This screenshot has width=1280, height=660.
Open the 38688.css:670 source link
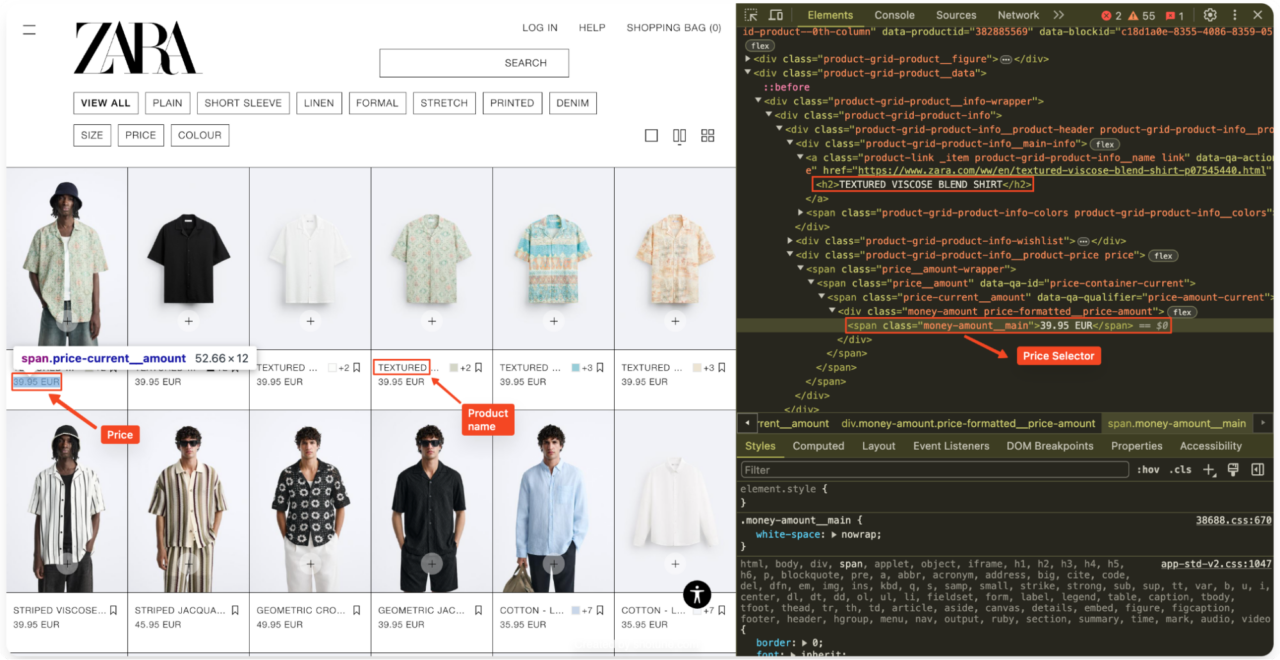point(1233,520)
